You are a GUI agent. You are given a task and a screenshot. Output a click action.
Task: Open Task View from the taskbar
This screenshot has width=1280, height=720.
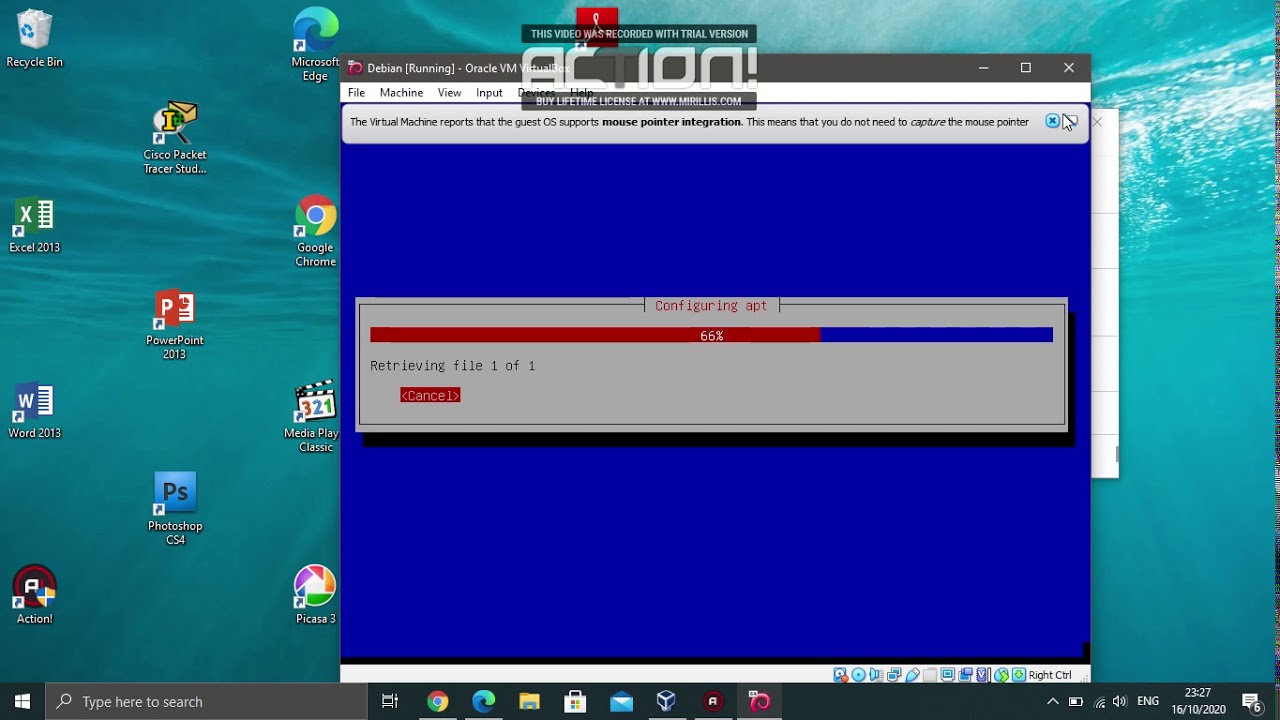pos(390,702)
